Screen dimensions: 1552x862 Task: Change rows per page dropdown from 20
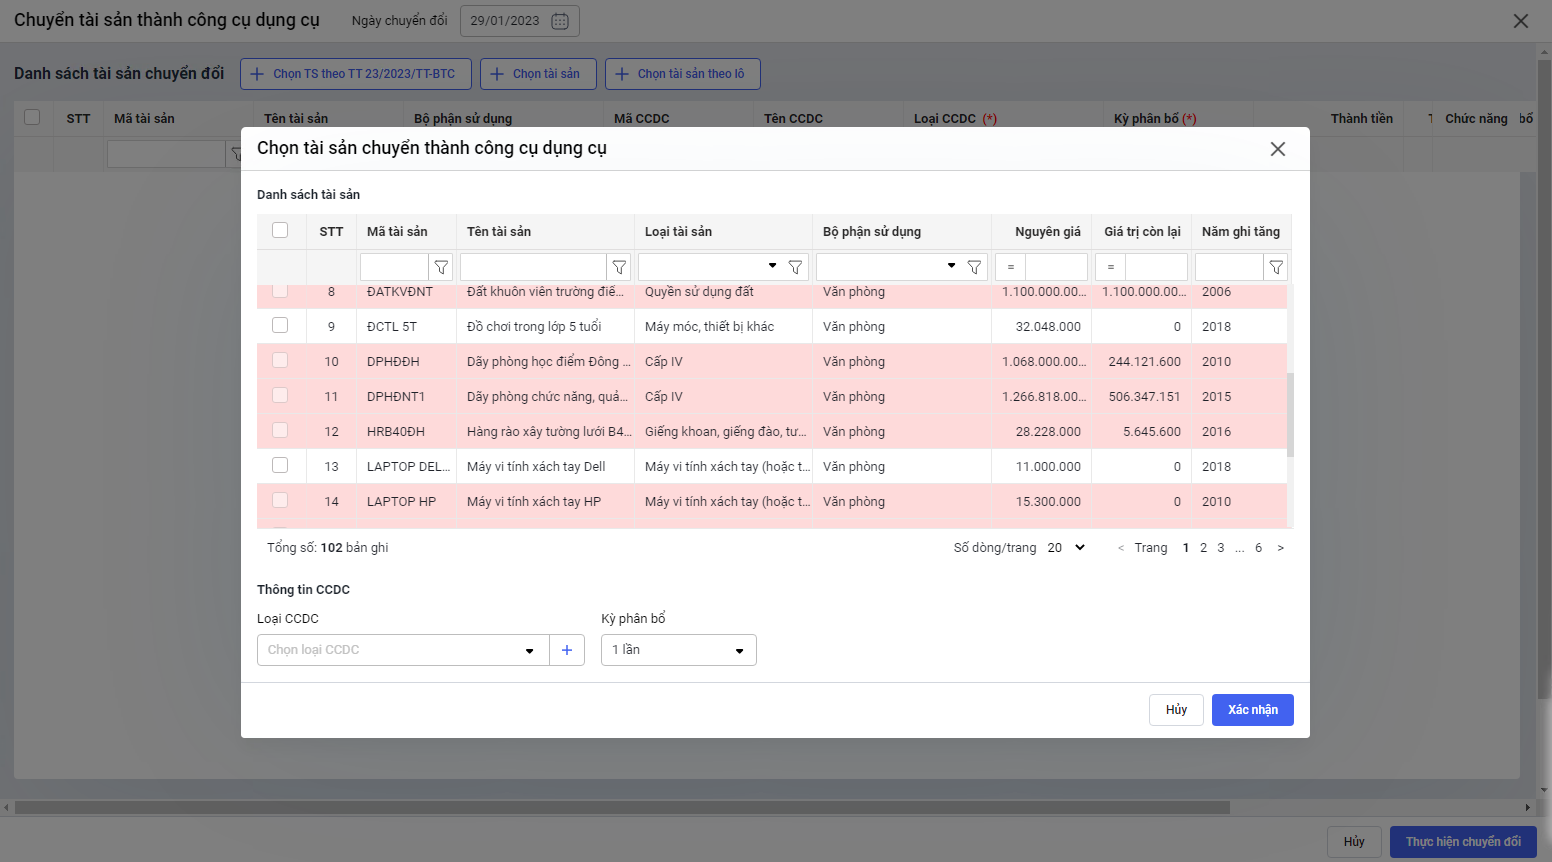tap(1066, 548)
